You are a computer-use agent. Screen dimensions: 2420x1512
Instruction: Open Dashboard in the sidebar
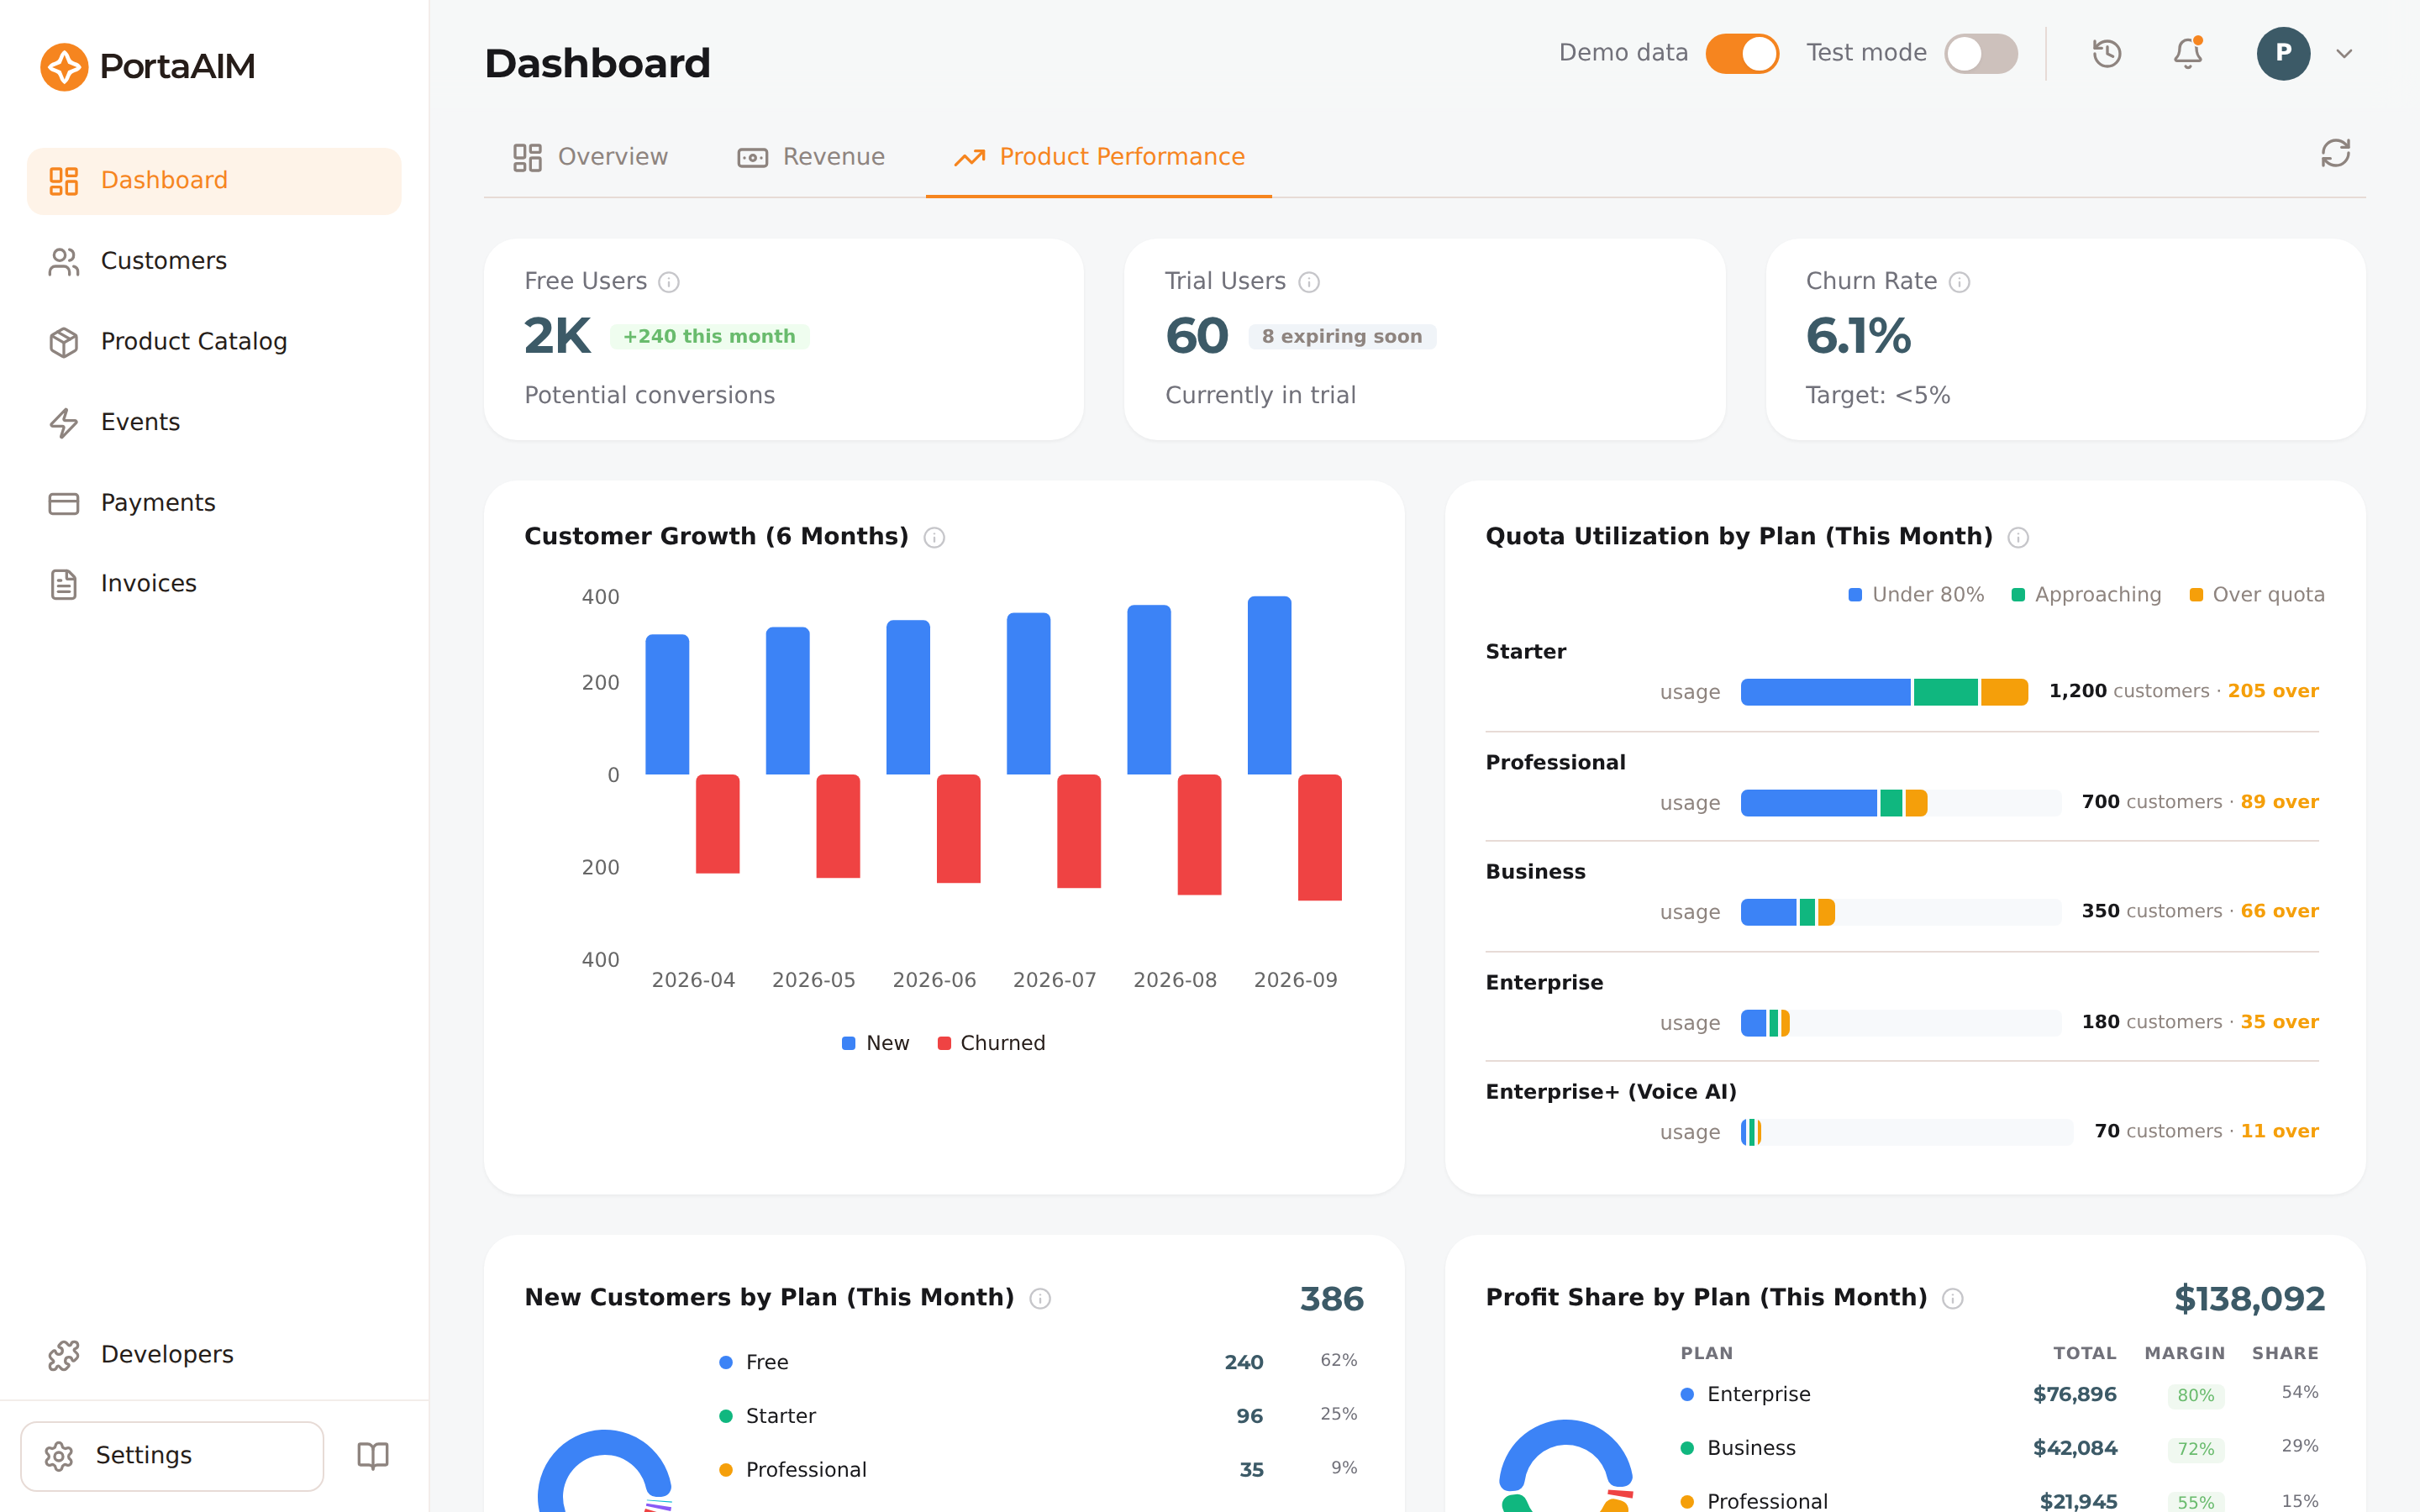(x=214, y=181)
